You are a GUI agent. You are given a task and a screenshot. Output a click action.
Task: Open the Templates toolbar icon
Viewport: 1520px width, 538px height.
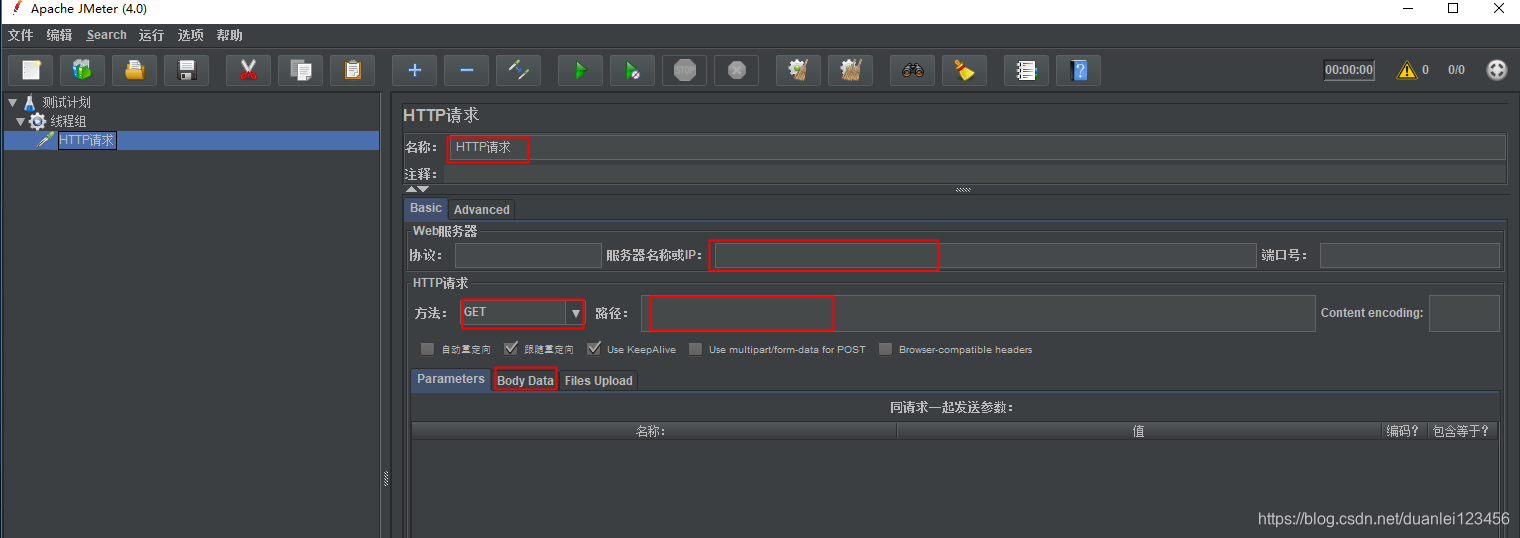point(82,70)
